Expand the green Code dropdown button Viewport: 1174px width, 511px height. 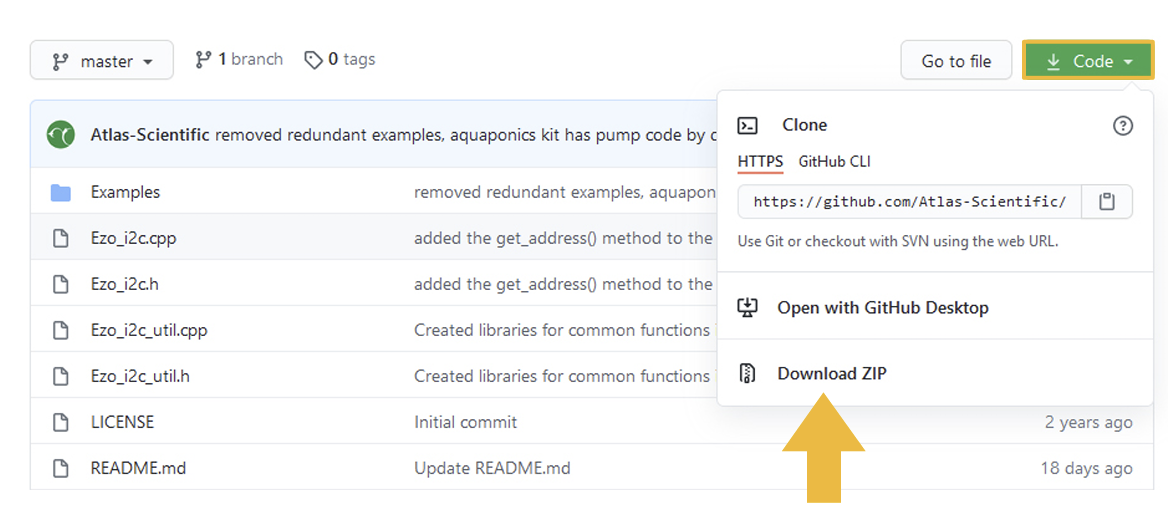click(x=1087, y=61)
